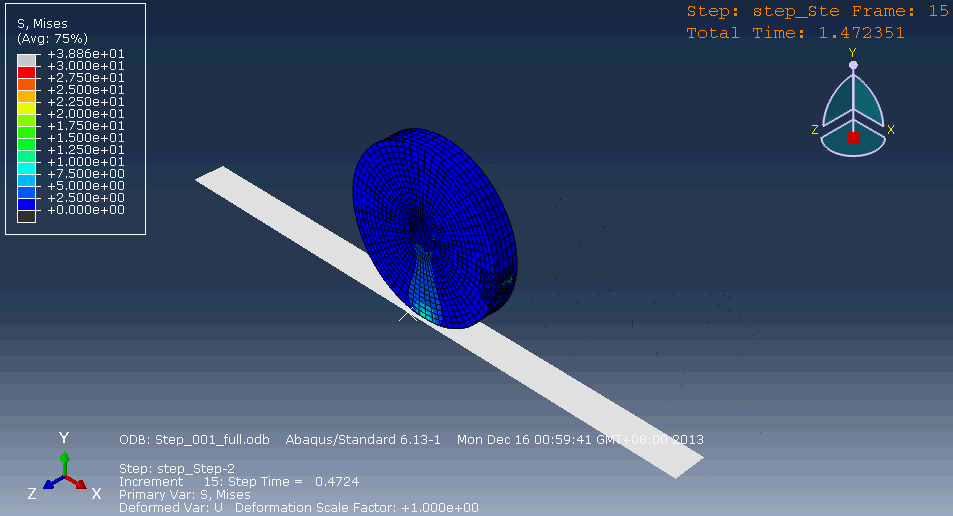953x516 pixels.
Task: Select the blue meshed wheel model
Action: pos(435,228)
